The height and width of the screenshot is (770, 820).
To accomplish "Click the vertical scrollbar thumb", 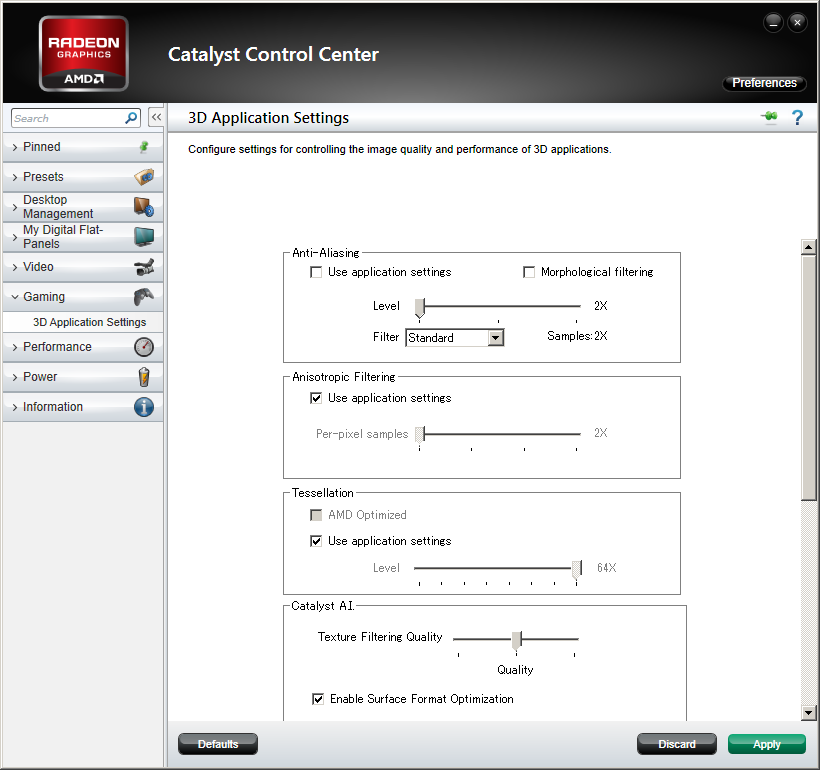I will click(x=808, y=378).
